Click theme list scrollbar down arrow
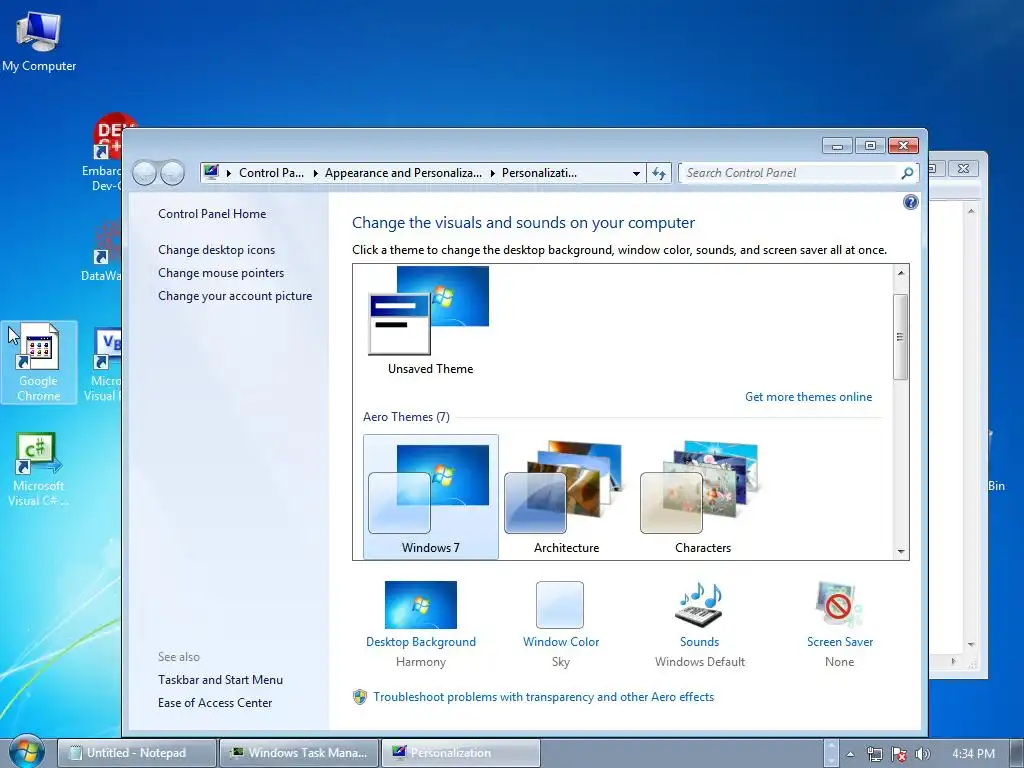This screenshot has height=768, width=1024. [x=901, y=551]
